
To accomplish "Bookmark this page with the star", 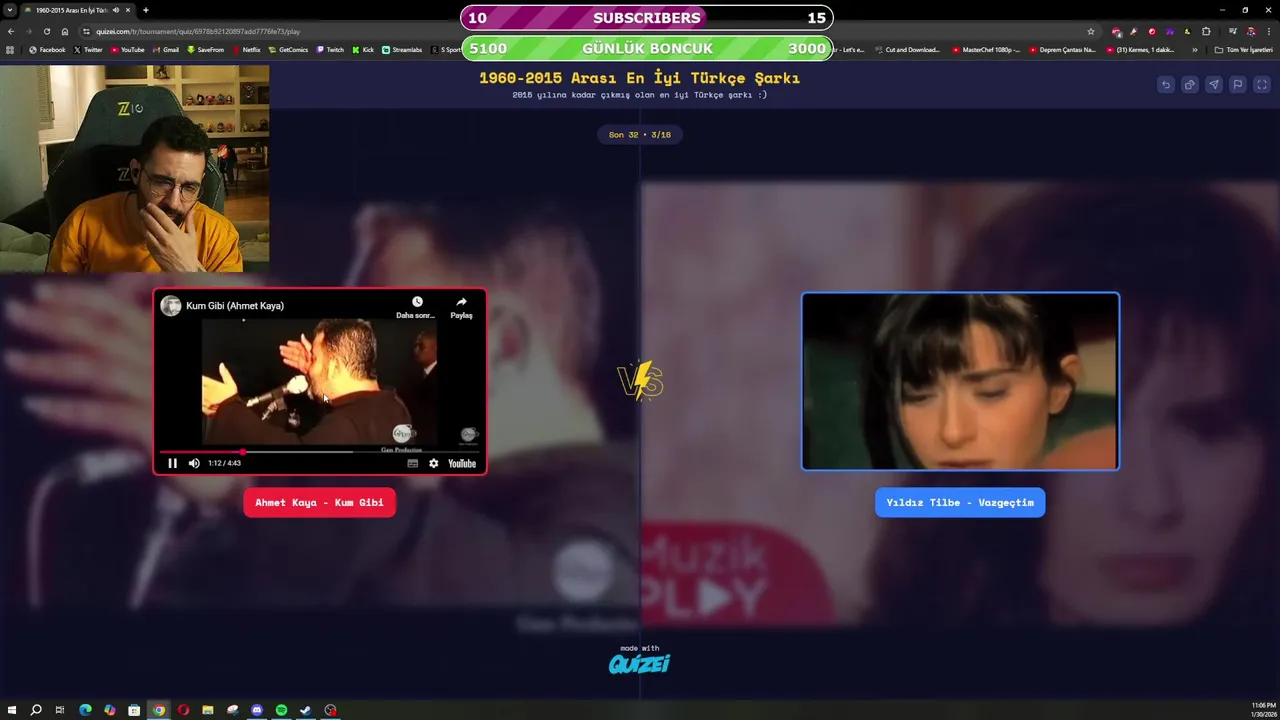I will coord(1091,31).
